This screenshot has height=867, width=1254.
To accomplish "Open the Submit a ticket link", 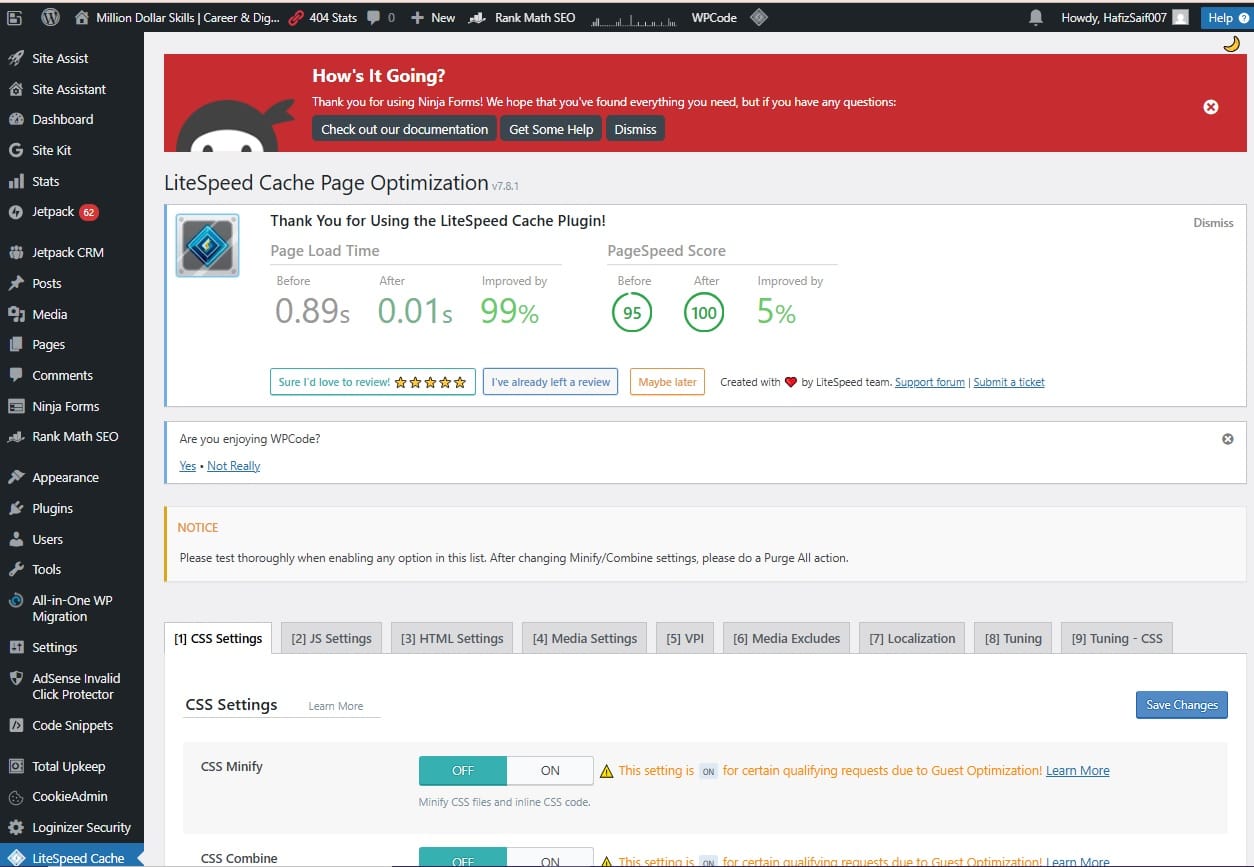I will pyautogui.click(x=1009, y=382).
